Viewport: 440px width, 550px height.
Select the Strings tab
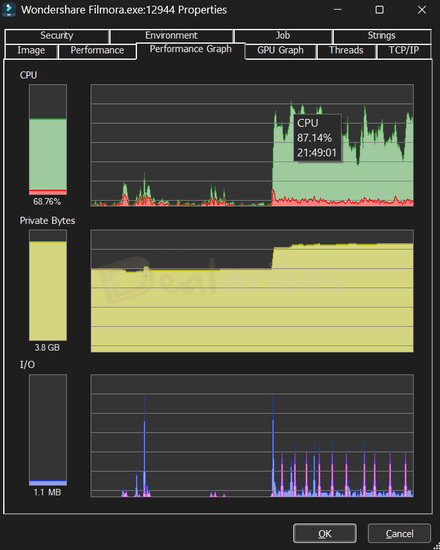point(382,36)
